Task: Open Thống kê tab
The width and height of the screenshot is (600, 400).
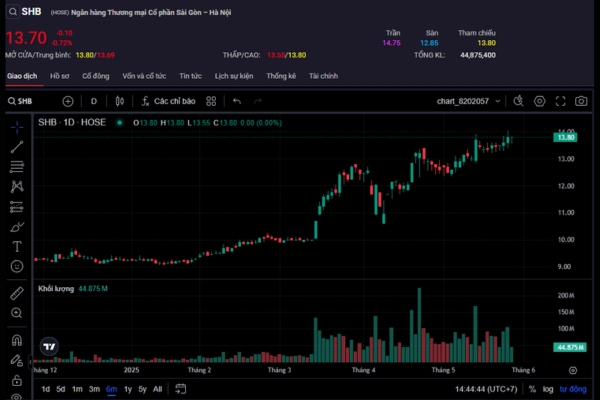Action: click(x=281, y=76)
